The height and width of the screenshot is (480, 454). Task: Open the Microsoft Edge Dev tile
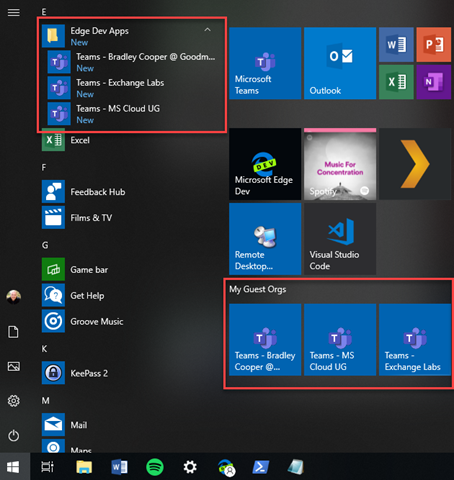point(265,164)
